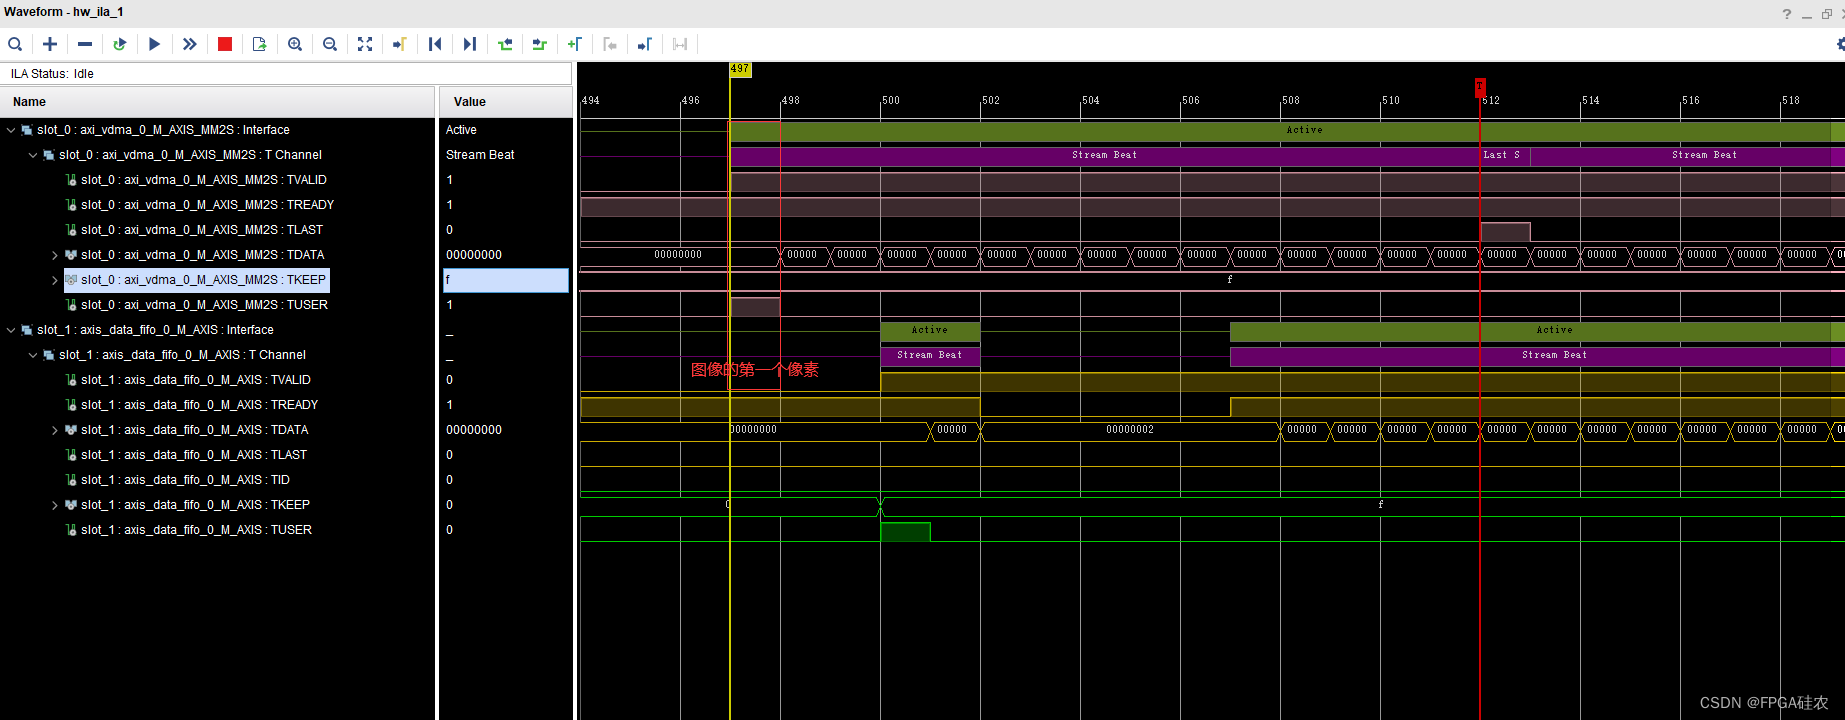Collapse slot_0 axi_vdma Interface group
Image resolution: width=1845 pixels, height=720 pixels.
[x=11, y=130]
